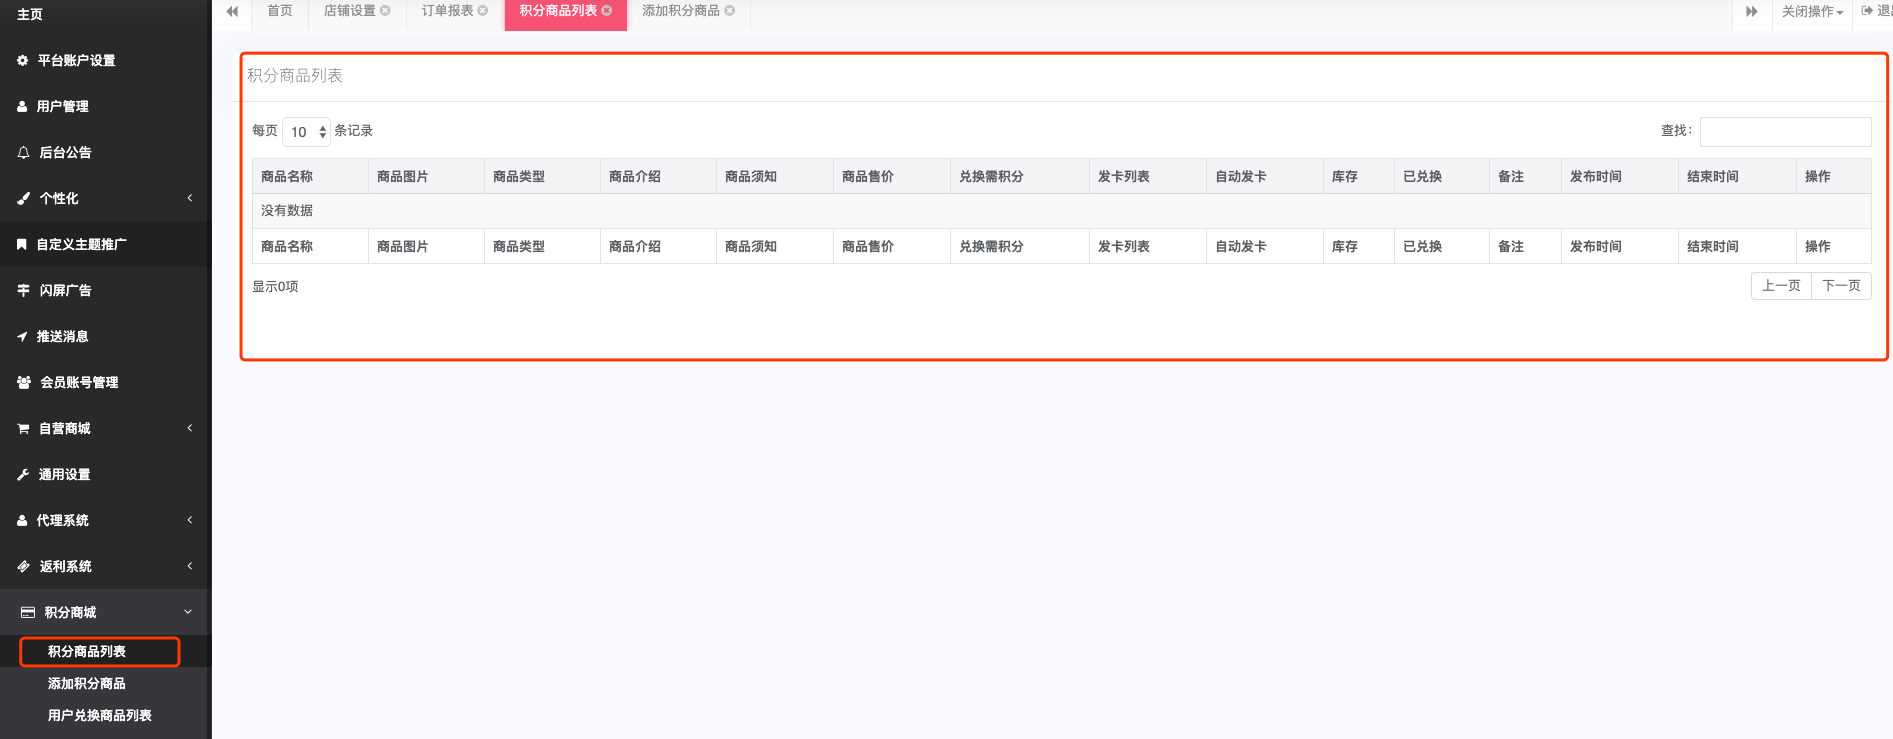
Task: Click the 主页 link at top of sidebar
Action: [30, 15]
